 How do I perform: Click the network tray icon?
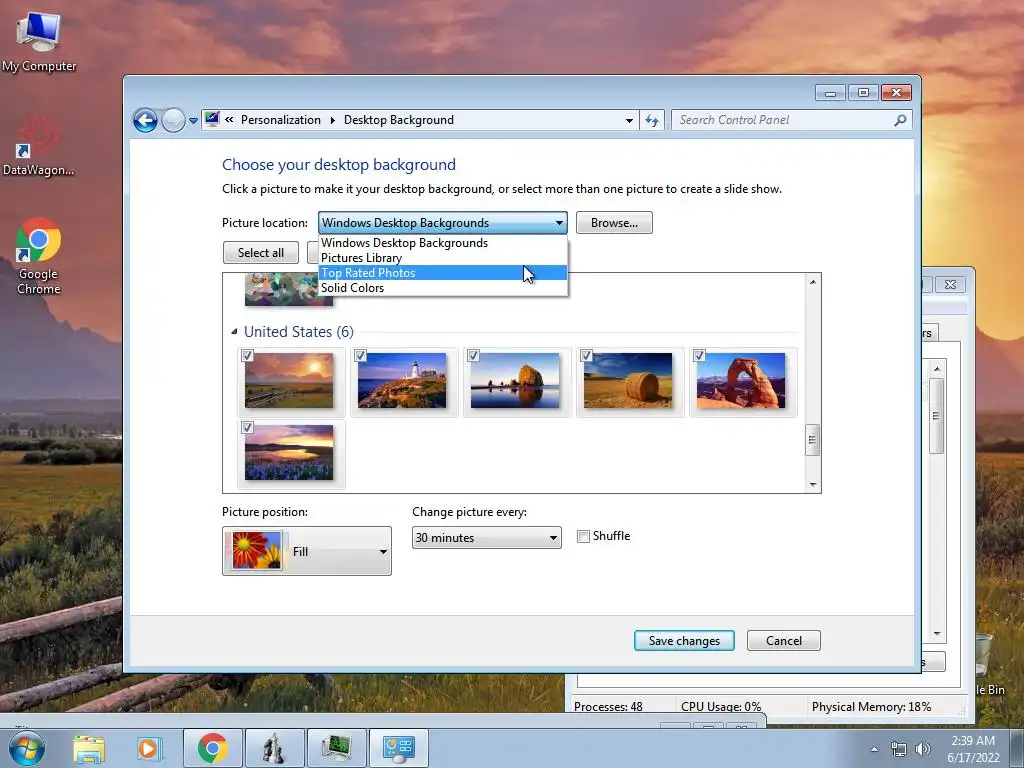[899, 749]
